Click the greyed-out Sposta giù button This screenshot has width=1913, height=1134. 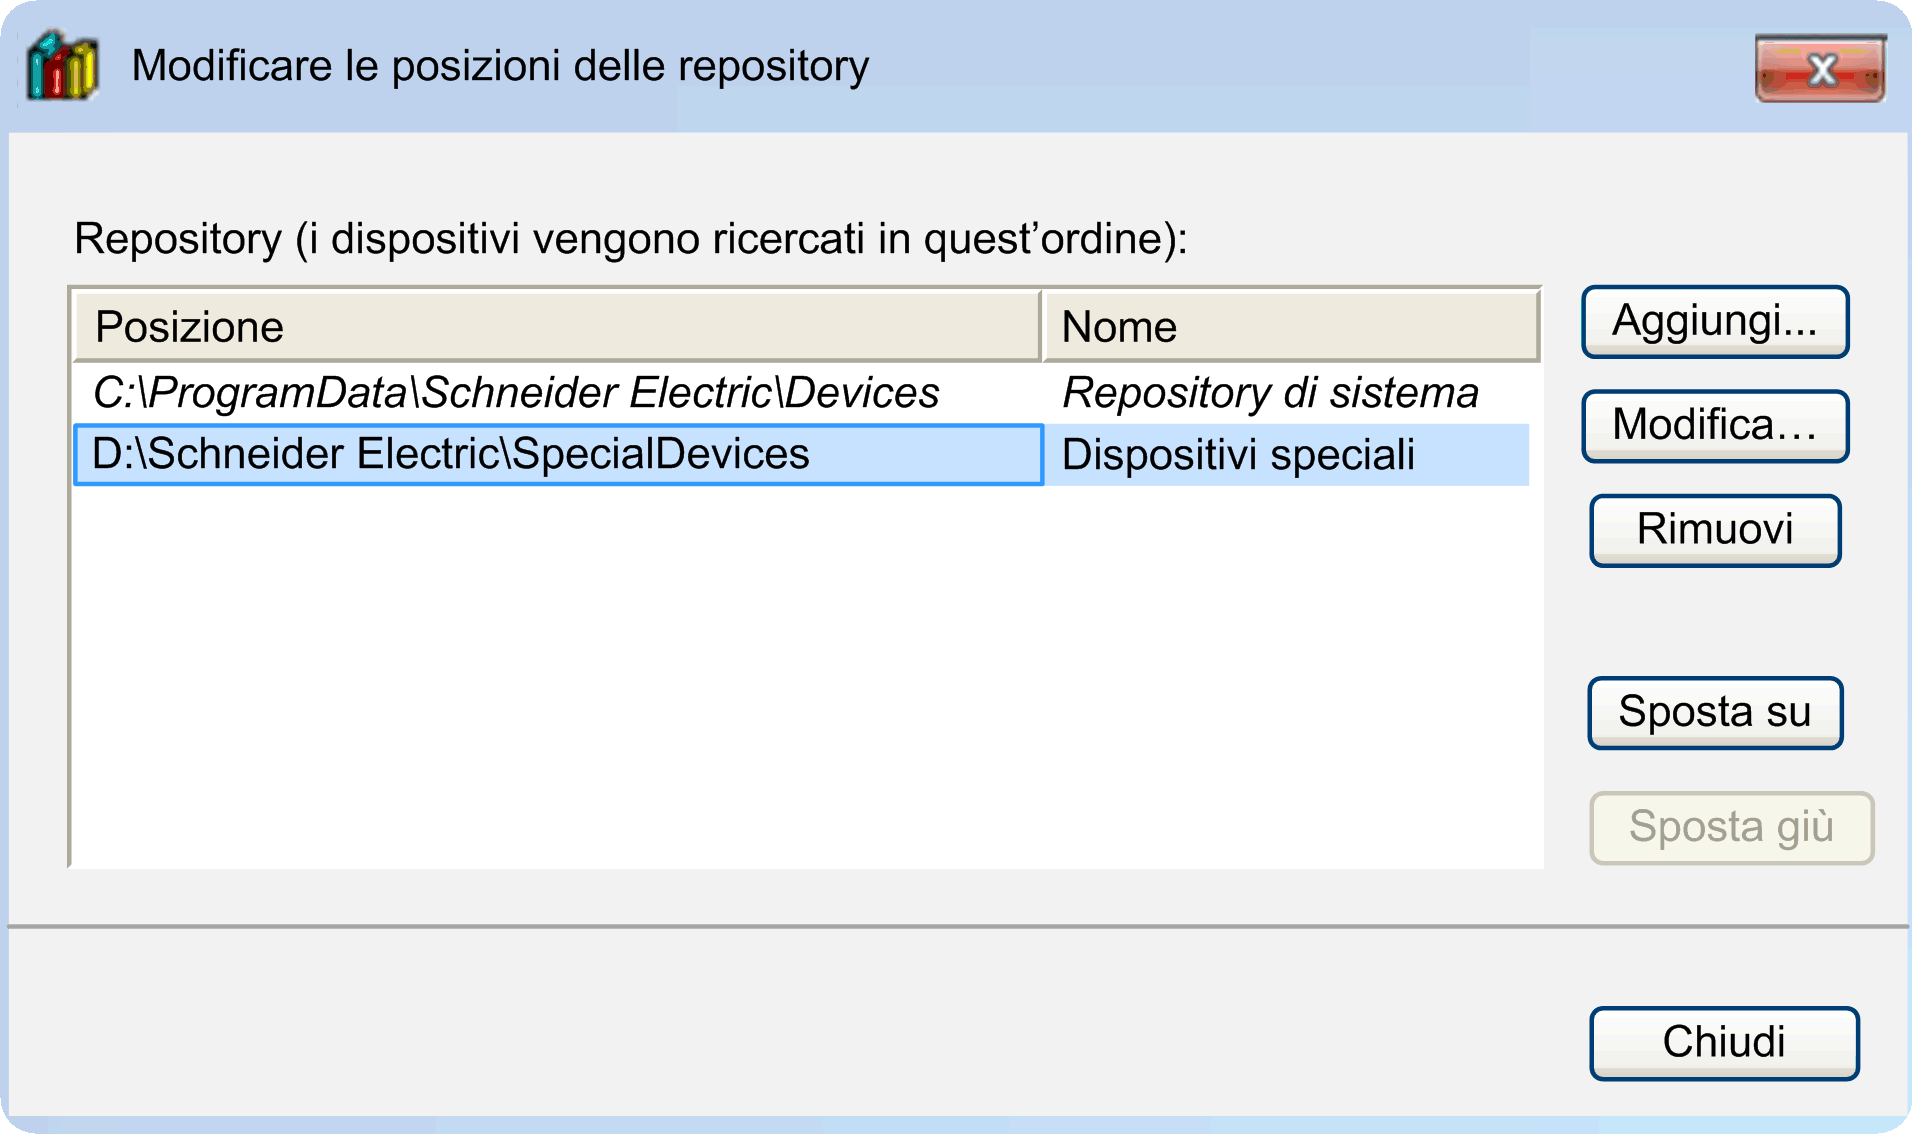[x=1731, y=828]
